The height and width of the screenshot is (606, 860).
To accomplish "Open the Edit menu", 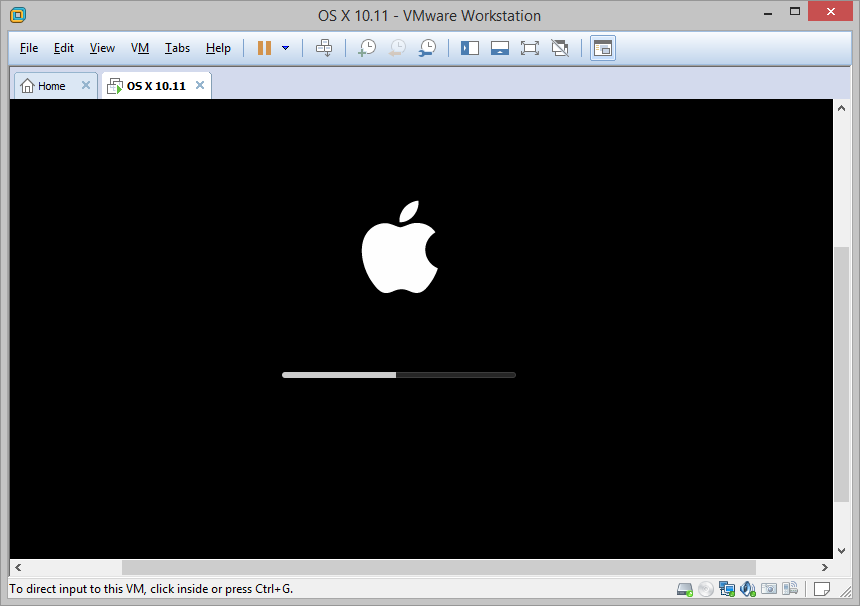I will tap(64, 48).
